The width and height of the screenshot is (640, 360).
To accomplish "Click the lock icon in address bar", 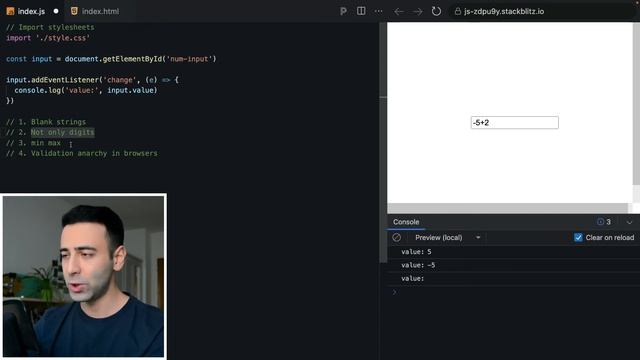I will click(x=458, y=11).
